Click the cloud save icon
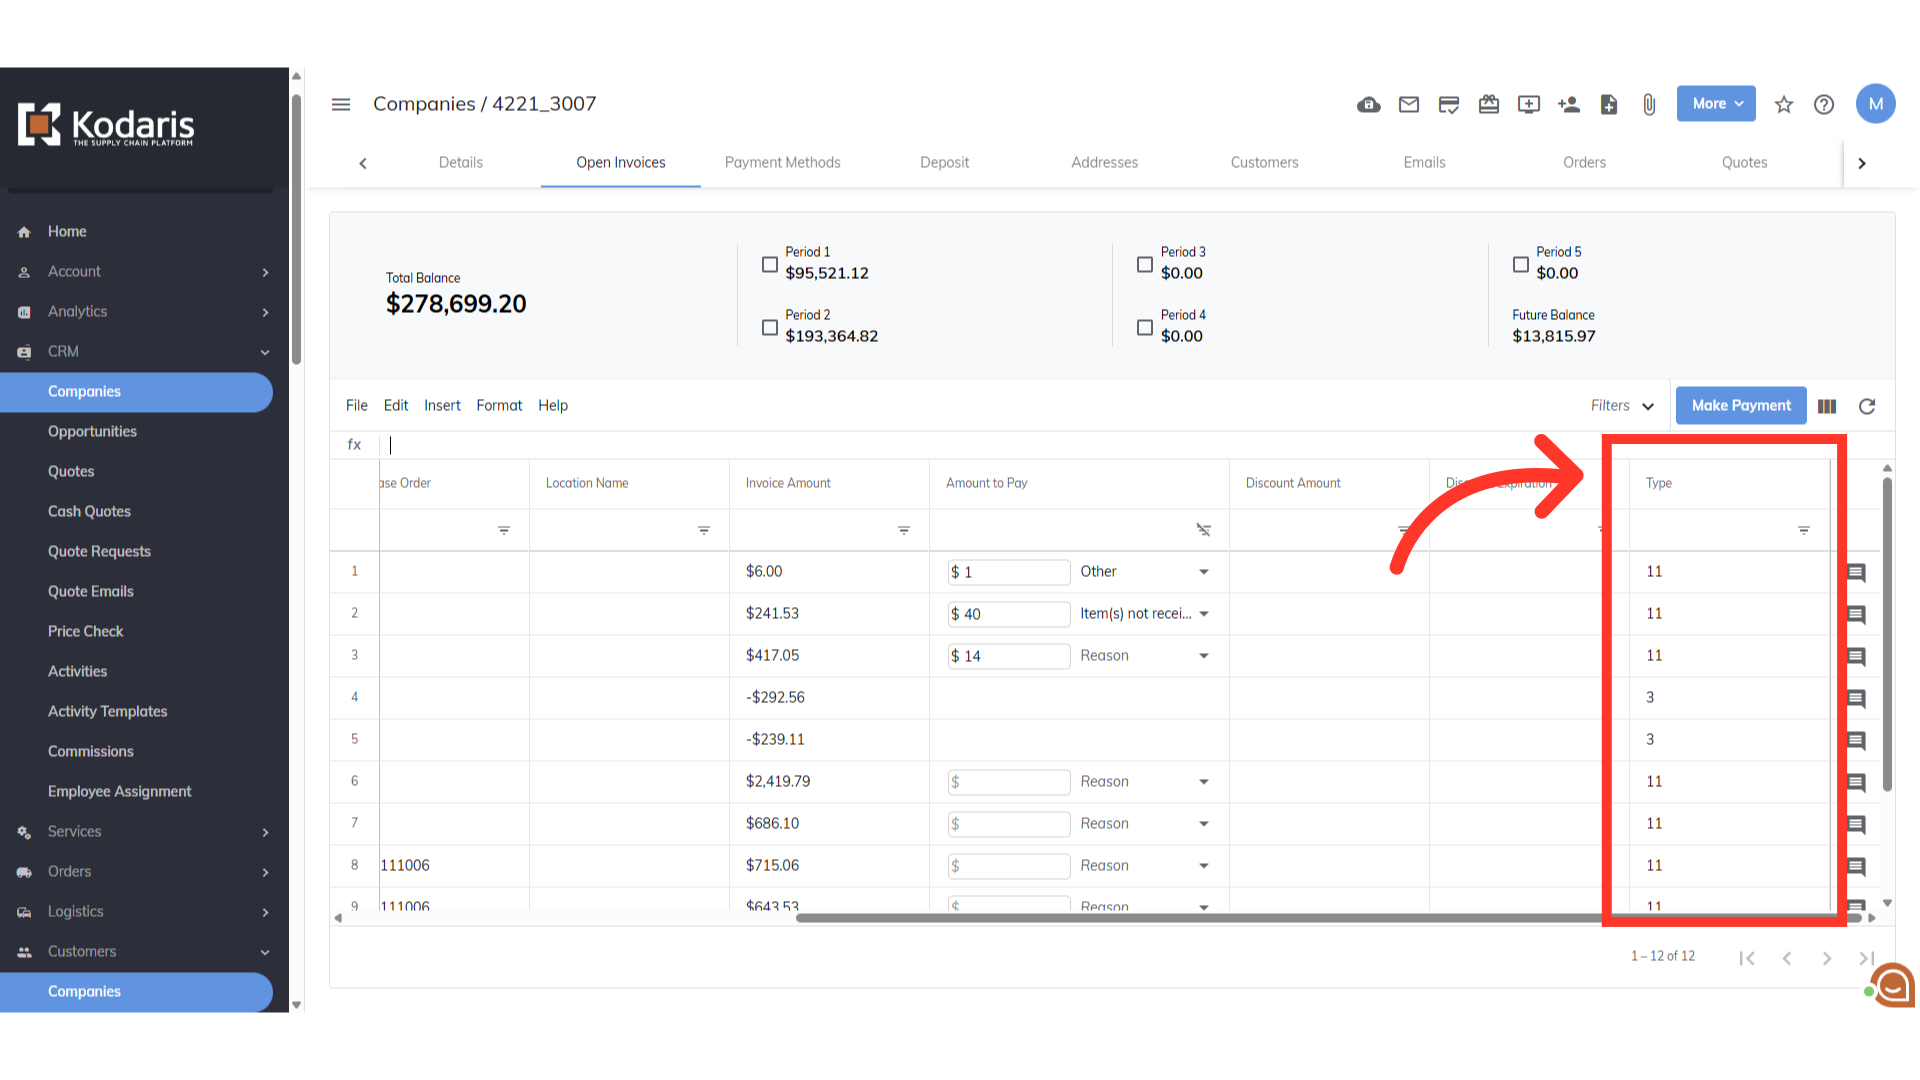This screenshot has height=1080, width=1920. pos(1368,104)
